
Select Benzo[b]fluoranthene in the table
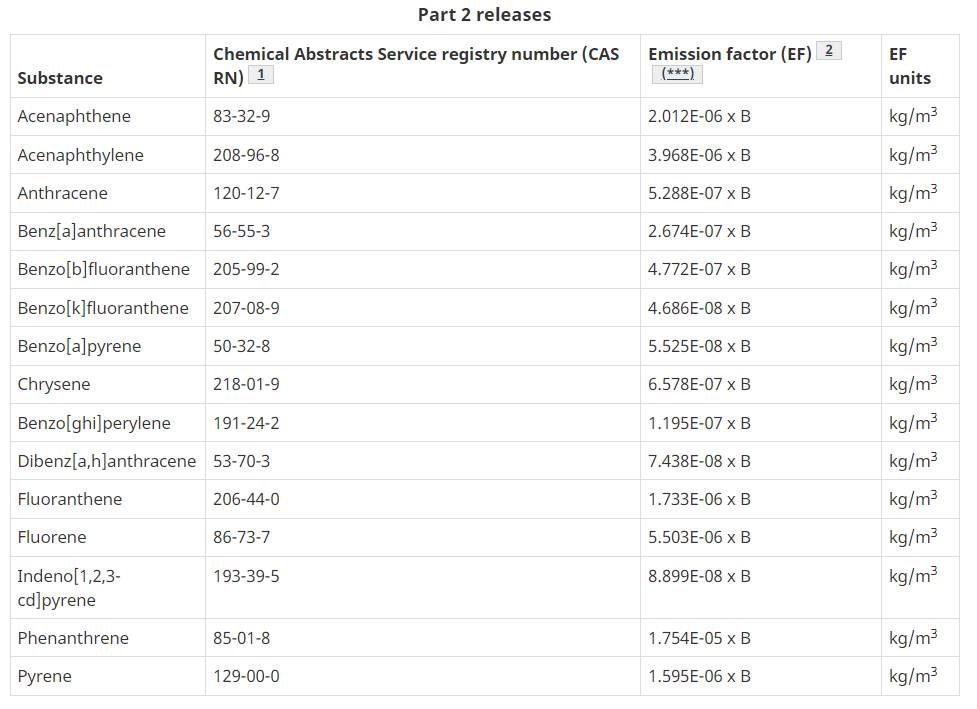[103, 269]
